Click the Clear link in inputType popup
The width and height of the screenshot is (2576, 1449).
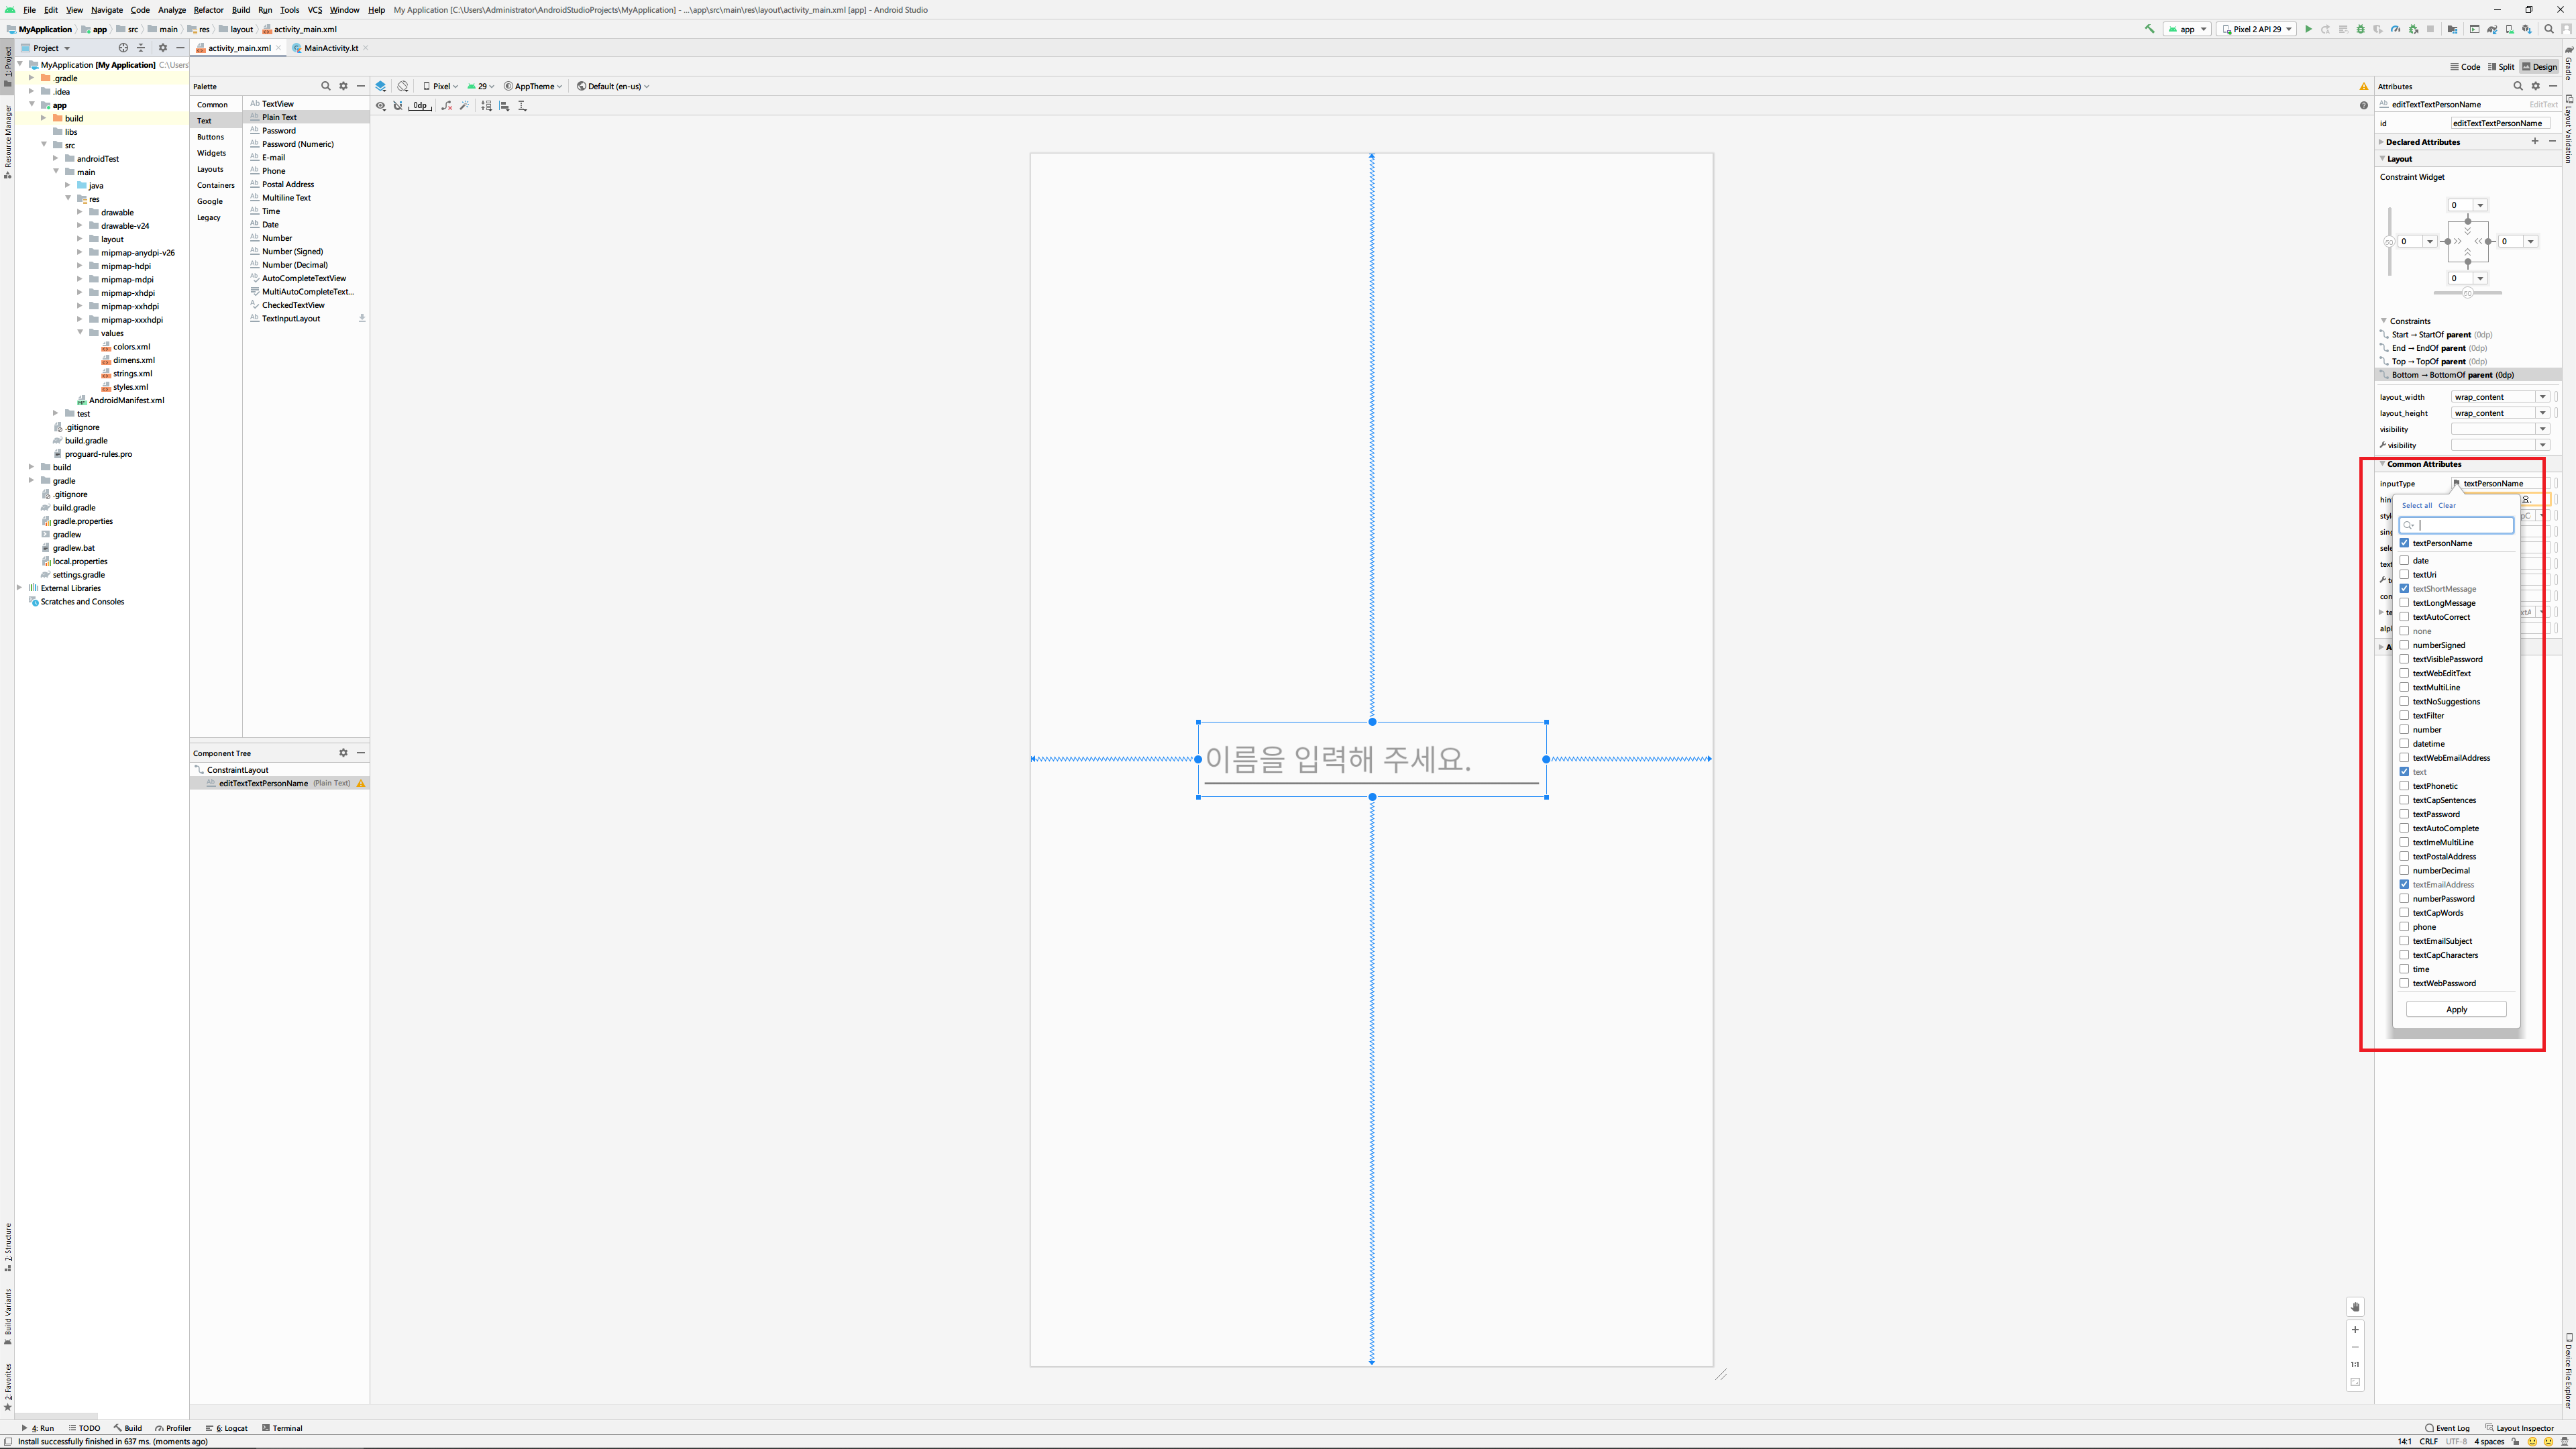(x=2447, y=505)
